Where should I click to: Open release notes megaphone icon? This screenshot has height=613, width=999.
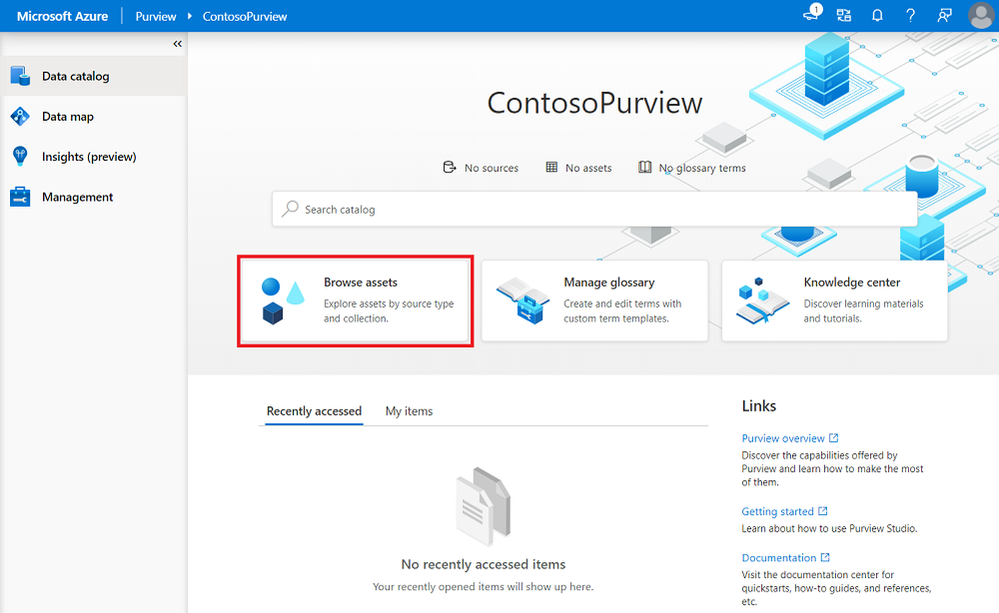(x=812, y=14)
